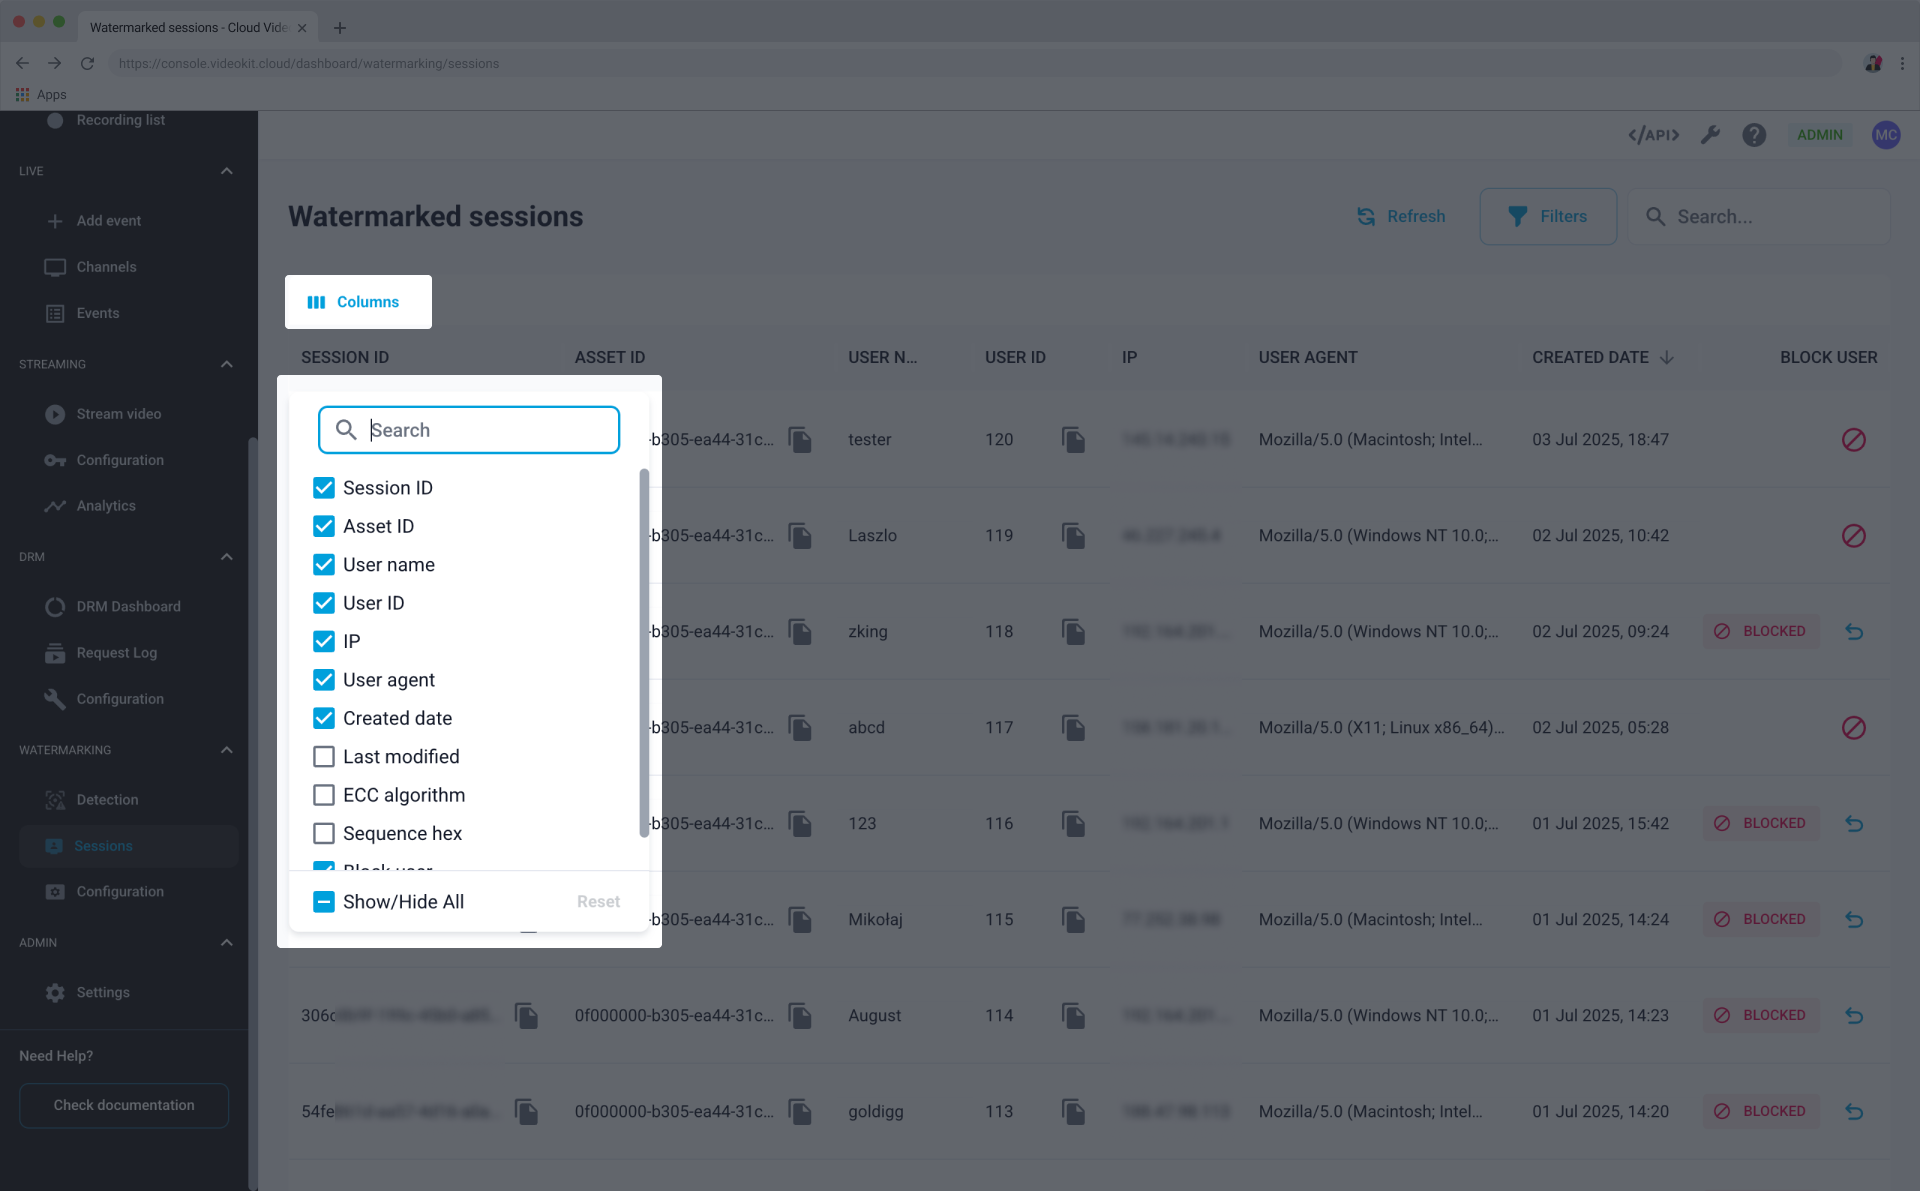The width and height of the screenshot is (1920, 1191).
Task: Open Check documentation link
Action: 124,1106
